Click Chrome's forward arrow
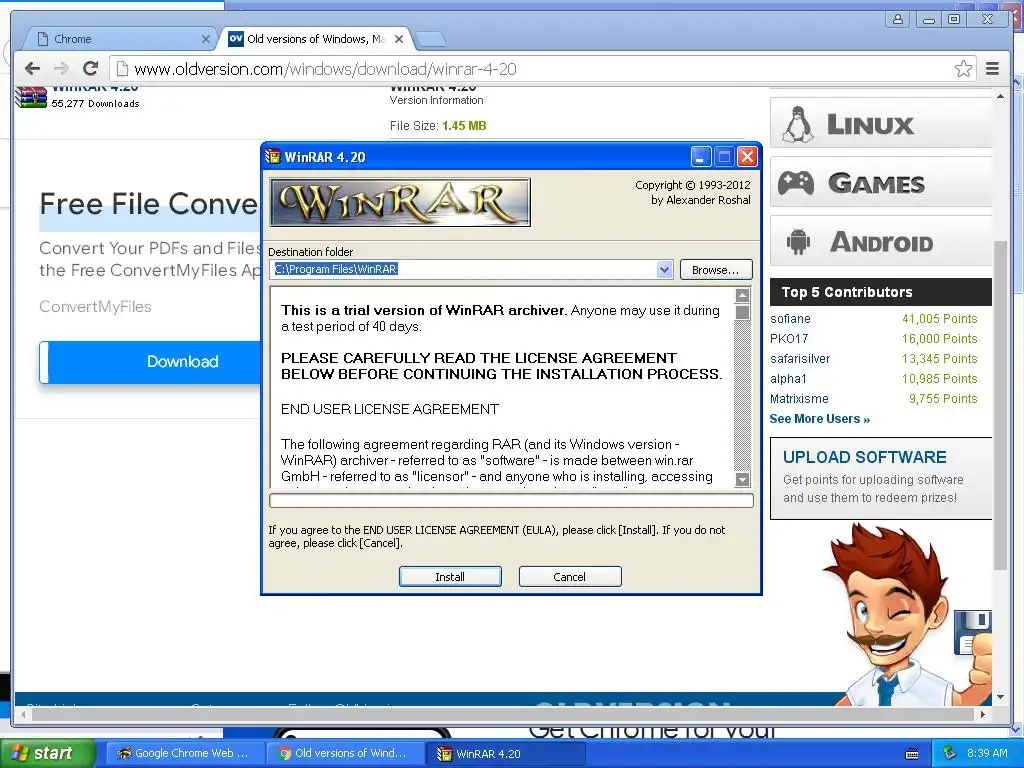This screenshot has width=1024, height=768. tap(61, 69)
